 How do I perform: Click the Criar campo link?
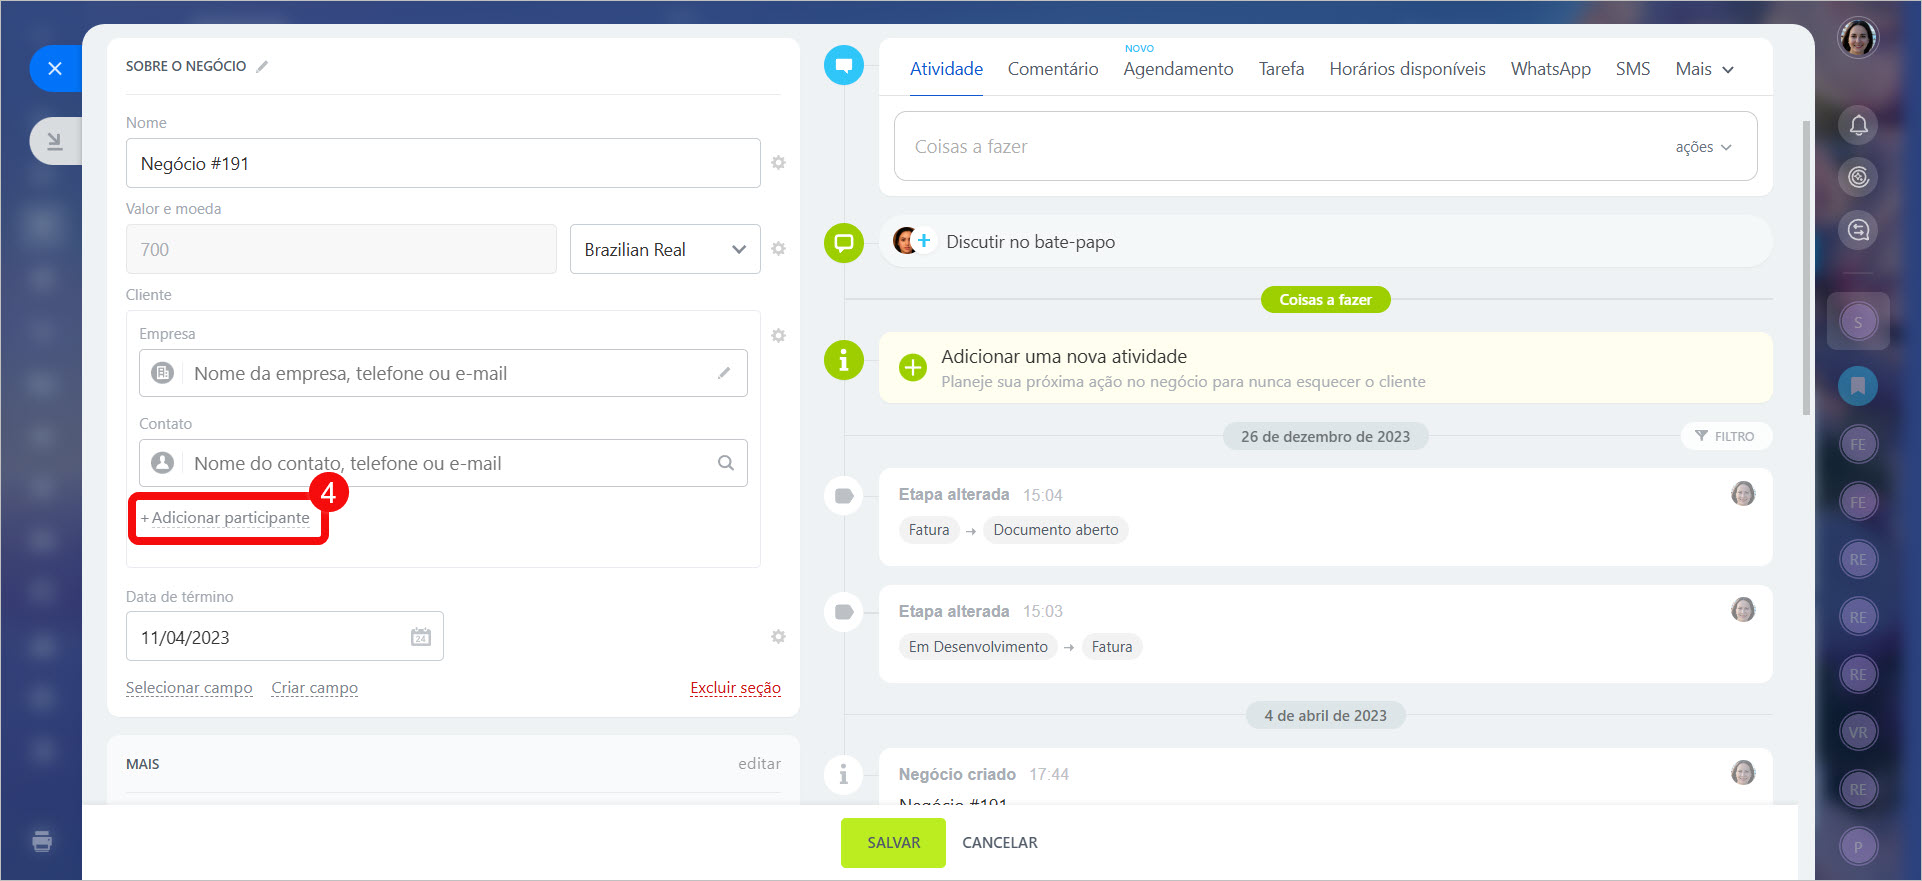[314, 688]
